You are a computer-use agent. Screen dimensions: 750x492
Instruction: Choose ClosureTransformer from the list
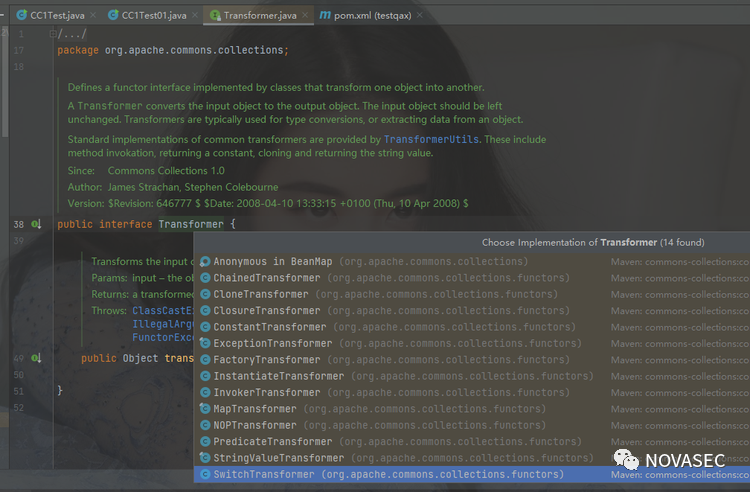(x=472, y=310)
